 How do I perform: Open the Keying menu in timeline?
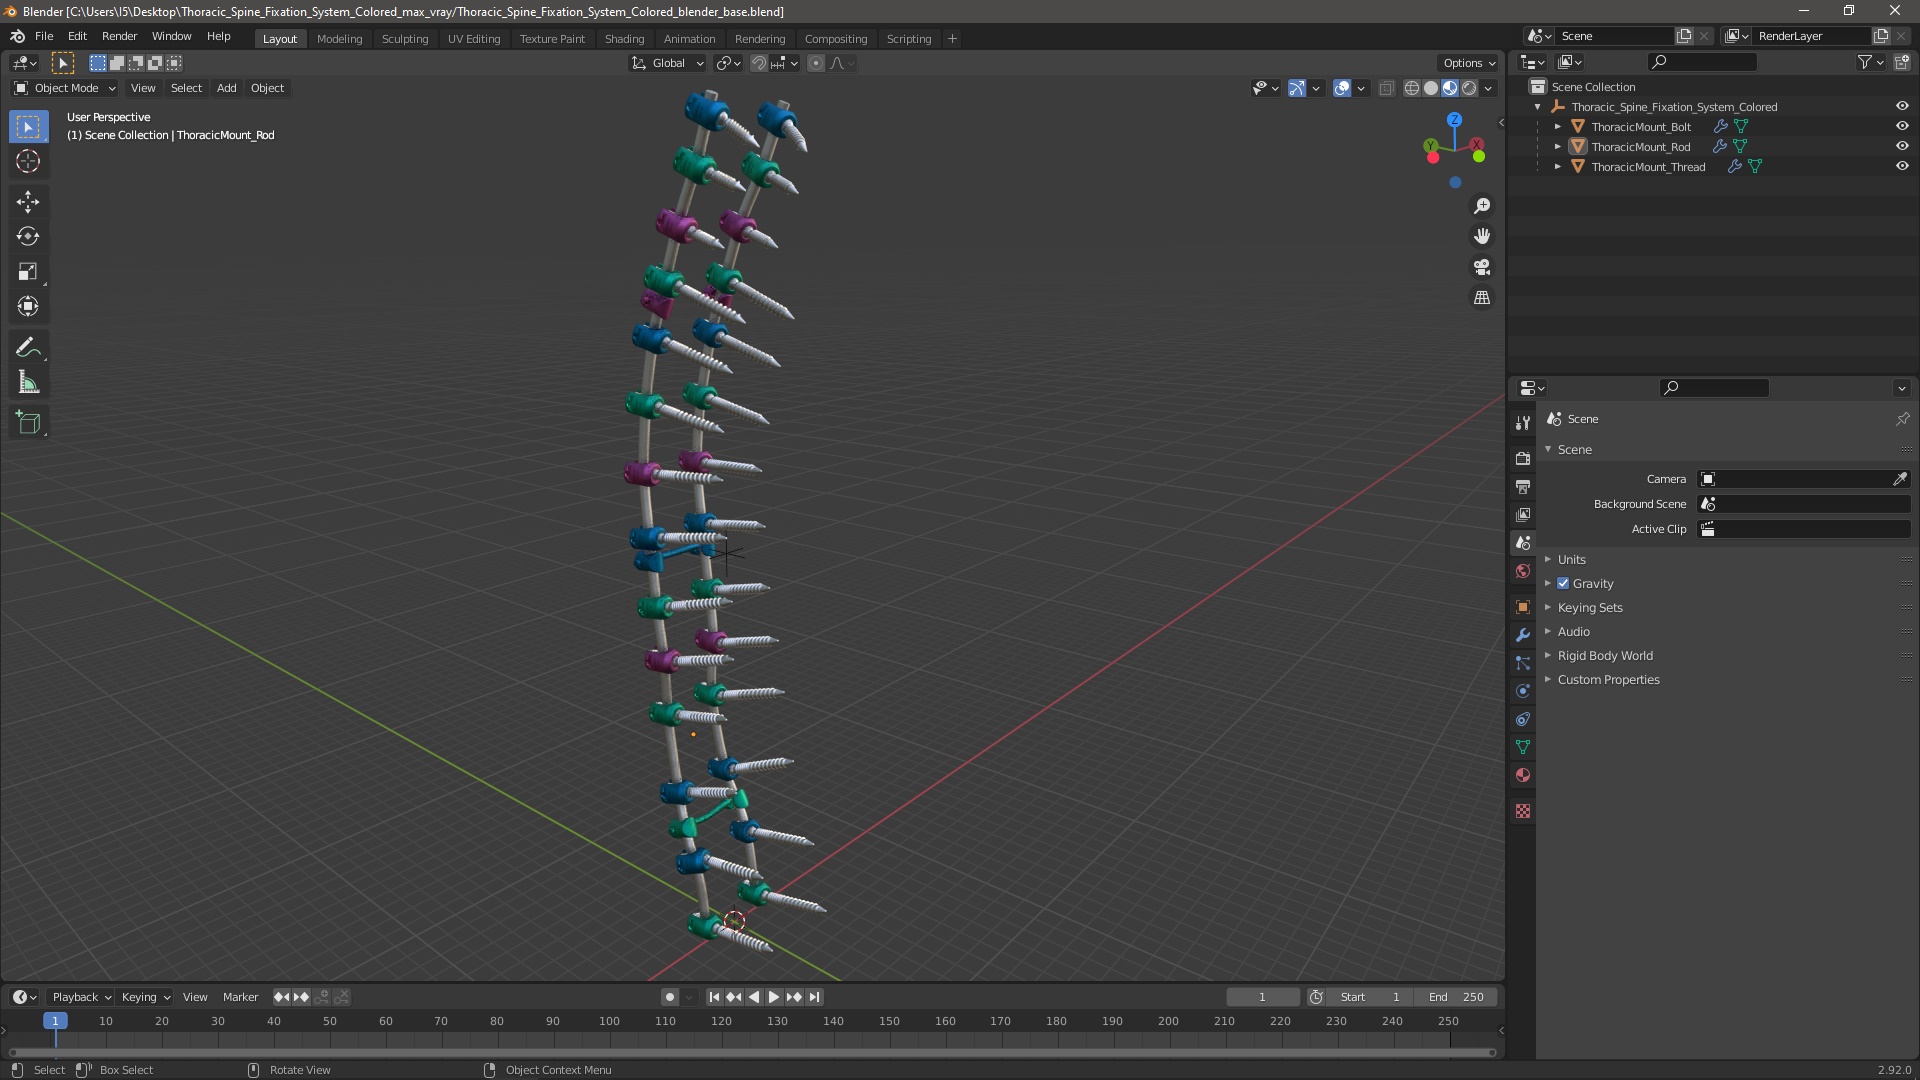145,997
